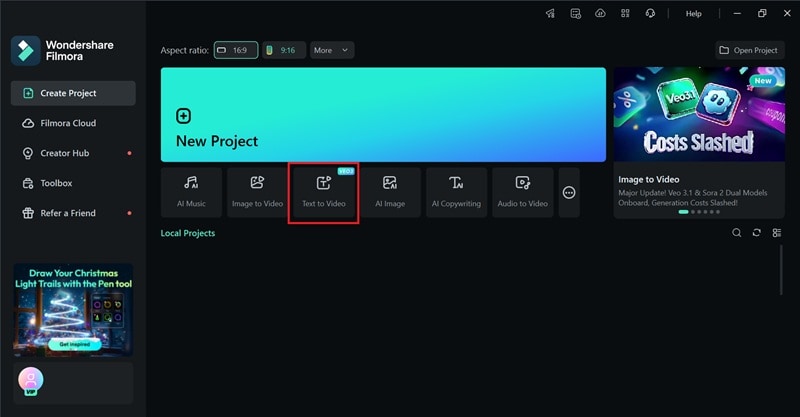Screen dimensions: 800x417
Task: Open the Audio to Video tool
Action: point(522,192)
